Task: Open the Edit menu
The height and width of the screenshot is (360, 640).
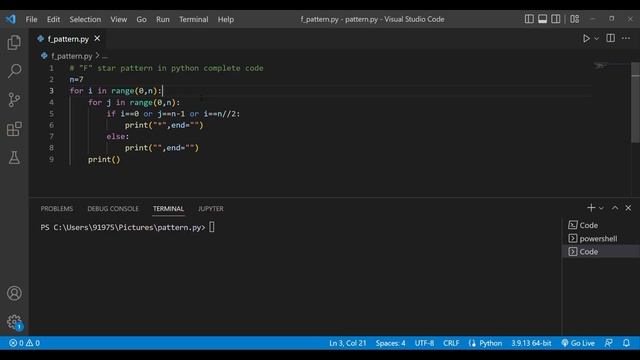Action: pos(53,19)
